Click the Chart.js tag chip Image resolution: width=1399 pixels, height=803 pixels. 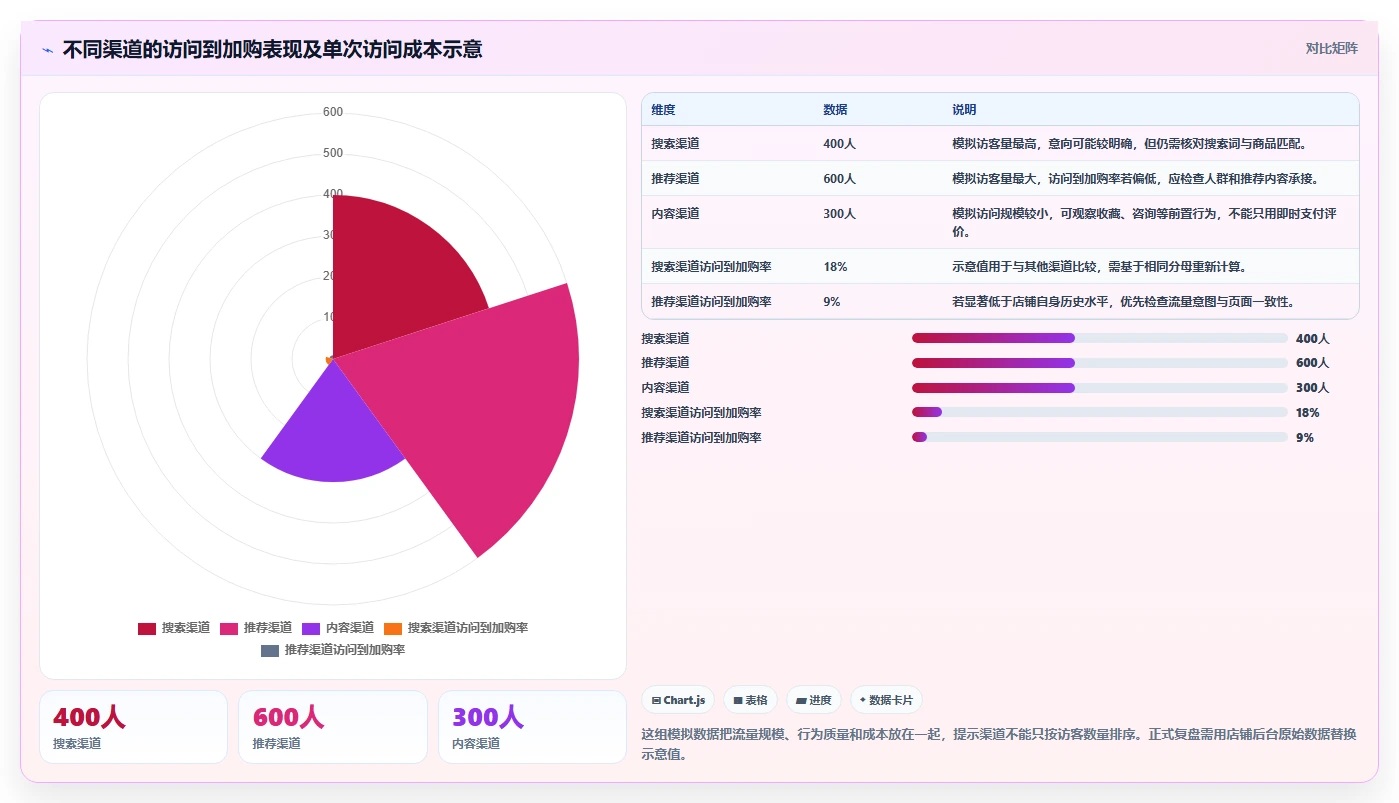tap(678, 700)
